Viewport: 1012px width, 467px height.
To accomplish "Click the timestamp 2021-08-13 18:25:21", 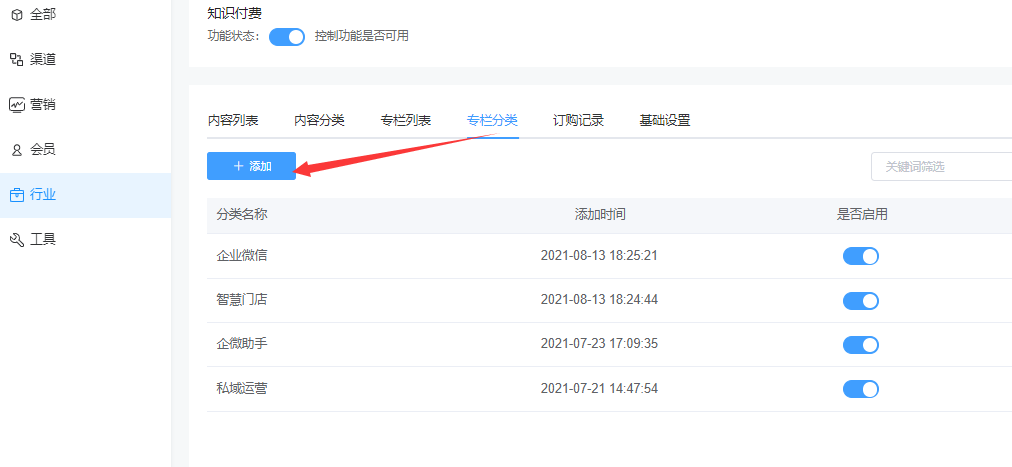I will click(x=600, y=255).
